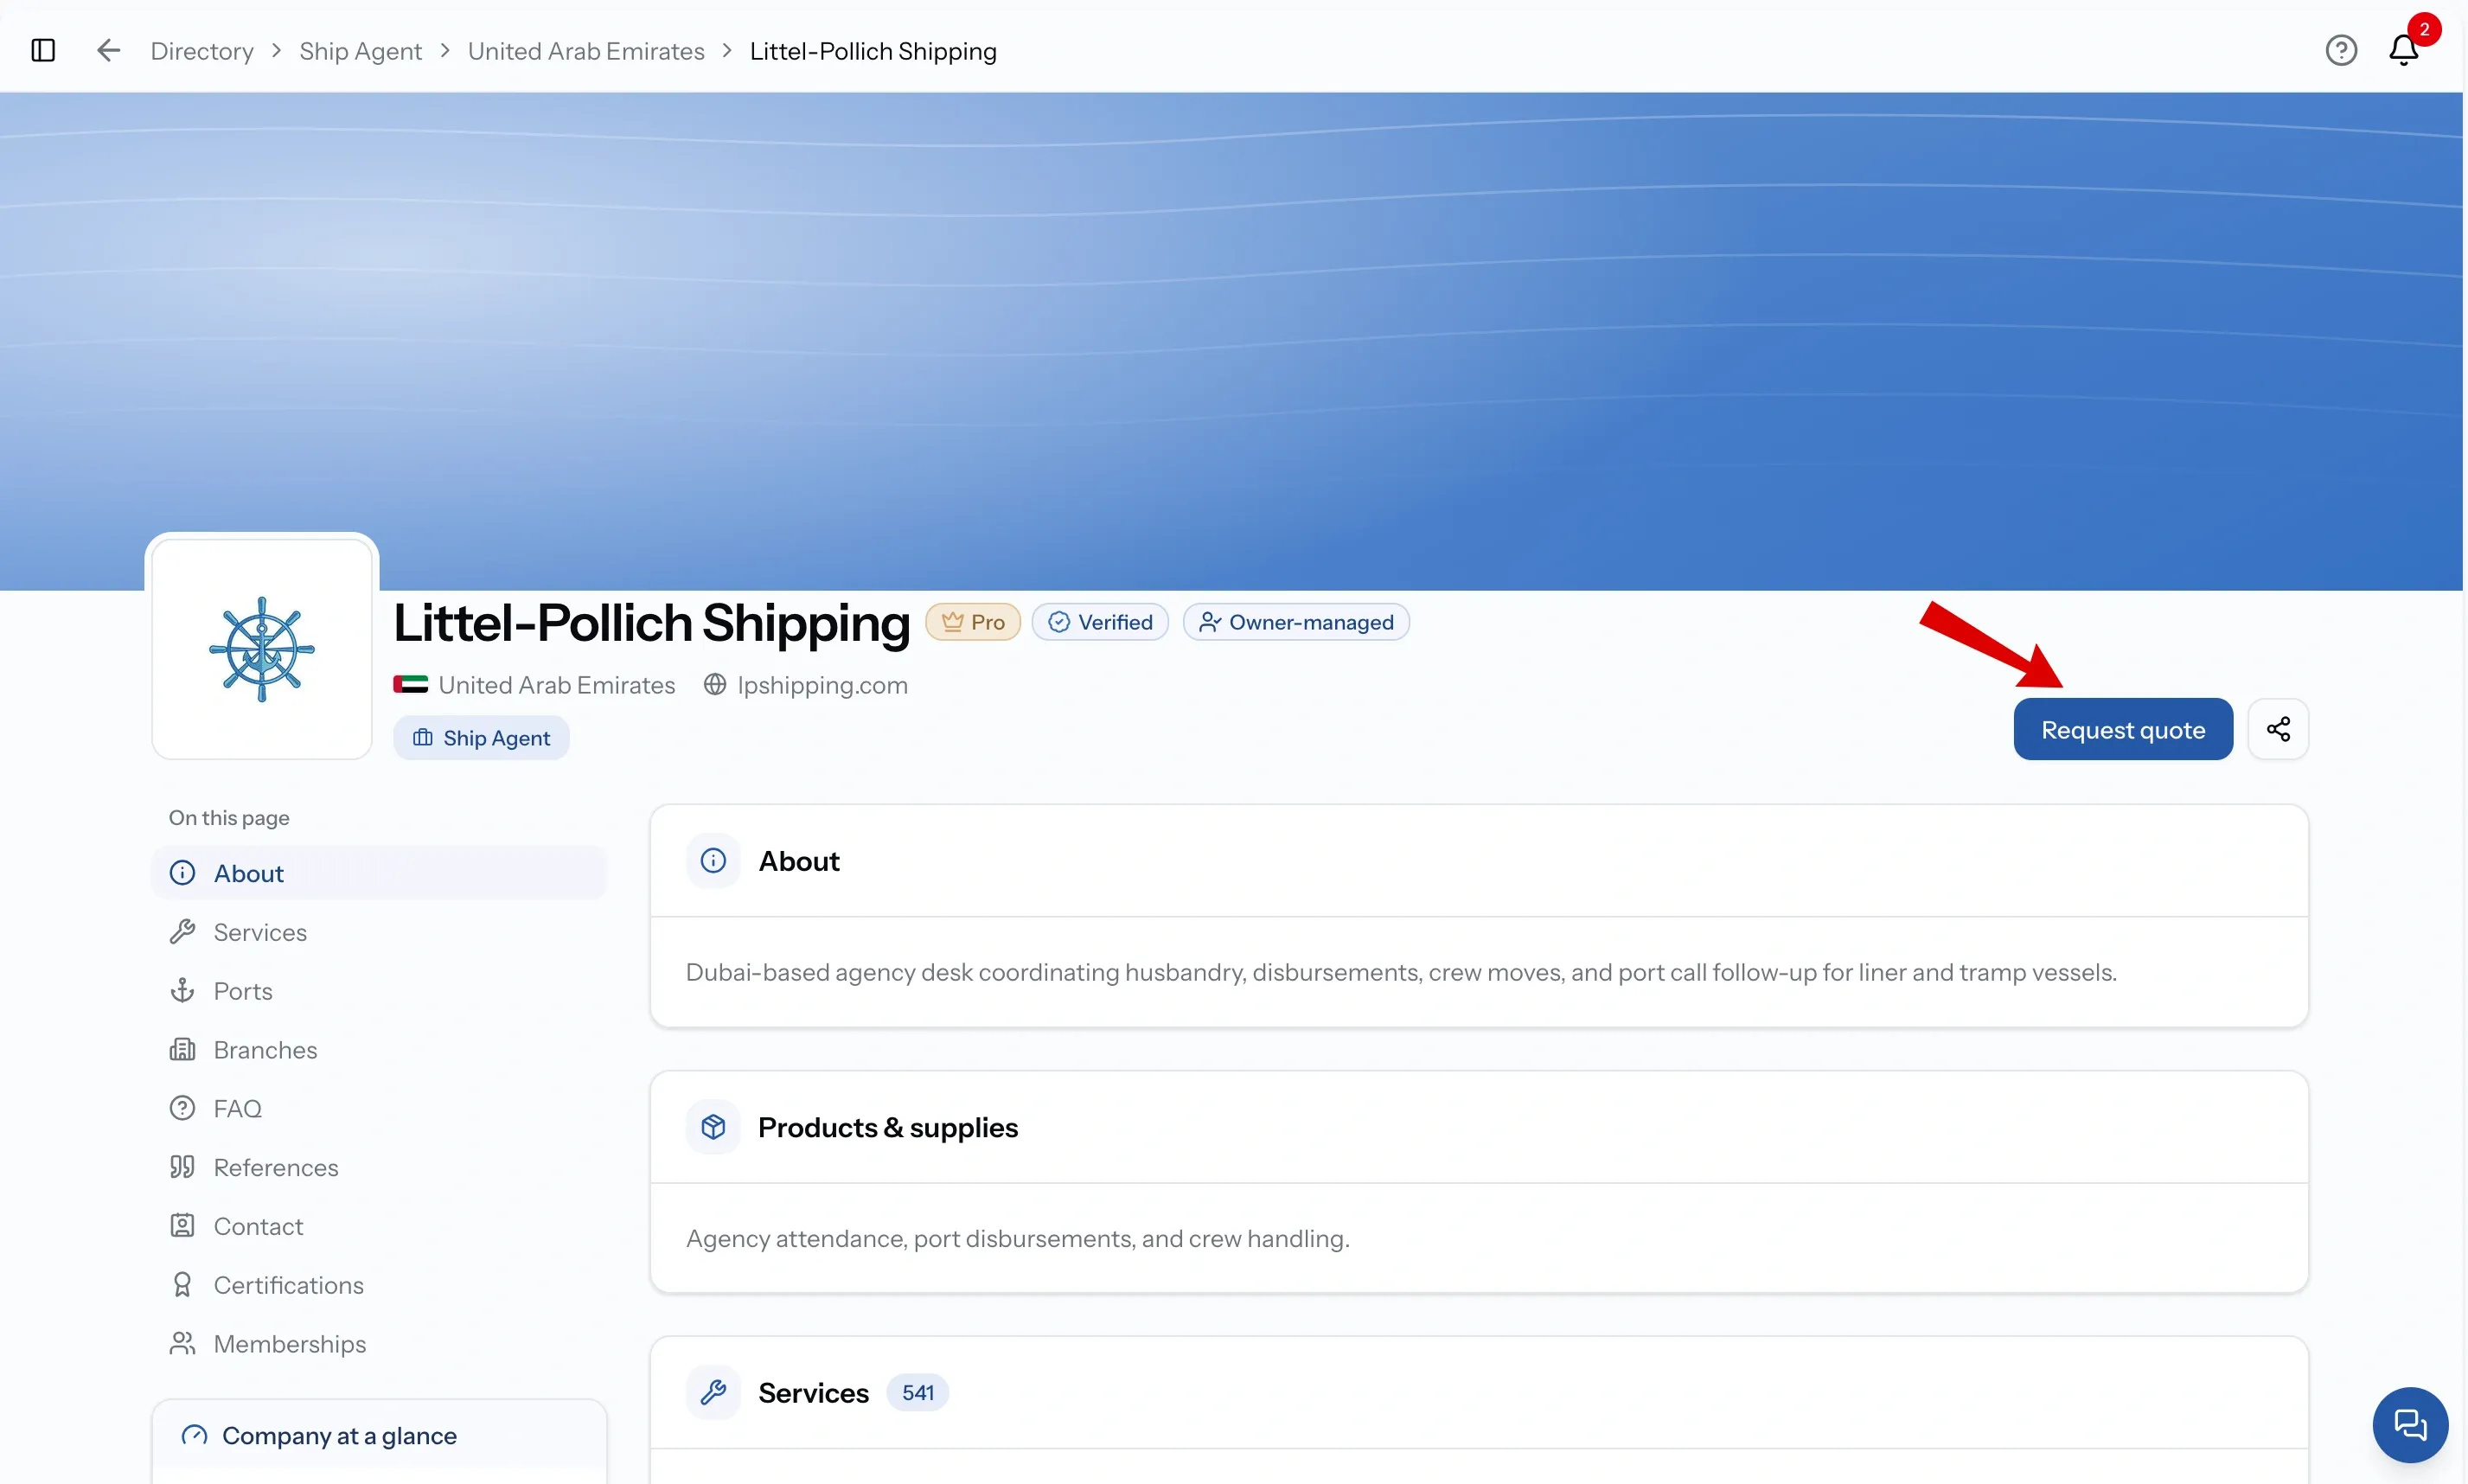Click the Verified badge
Viewport: 2468px width, 1484px height.
[x=1100, y=622]
